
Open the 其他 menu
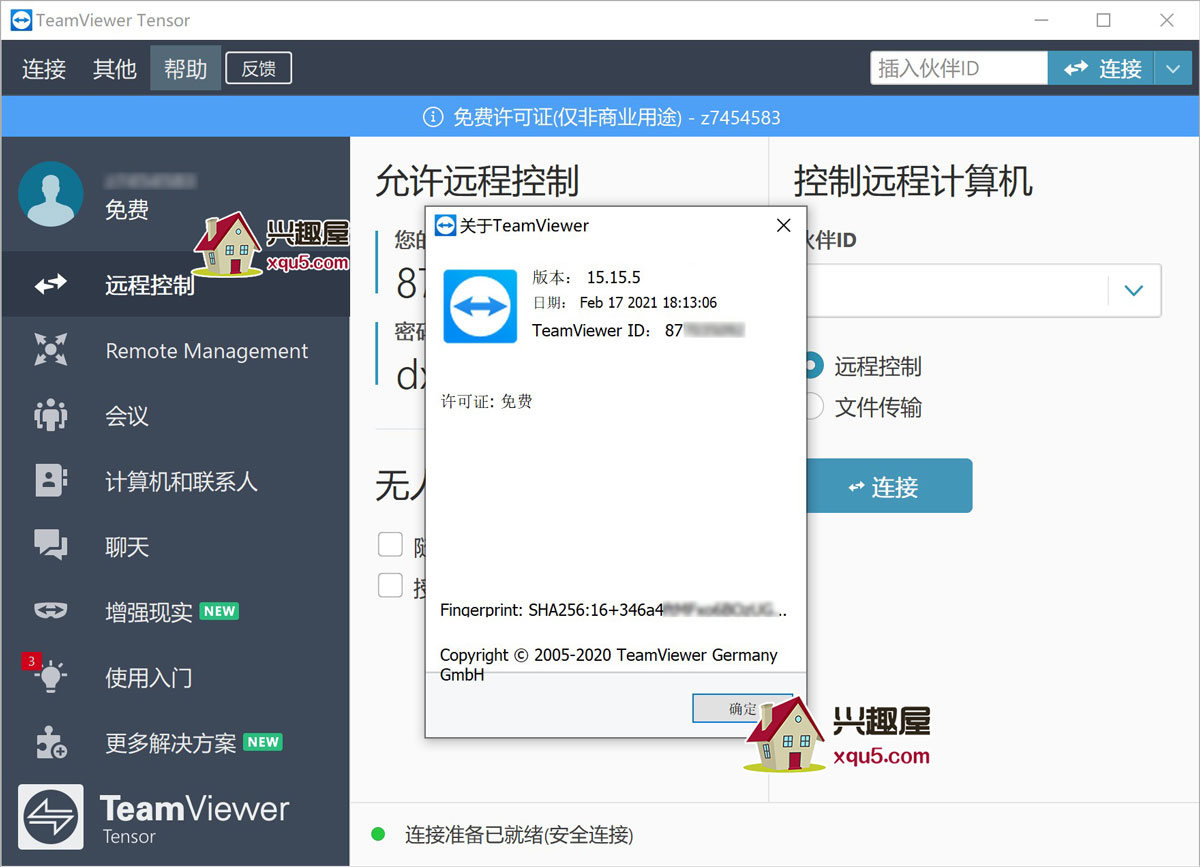114,69
